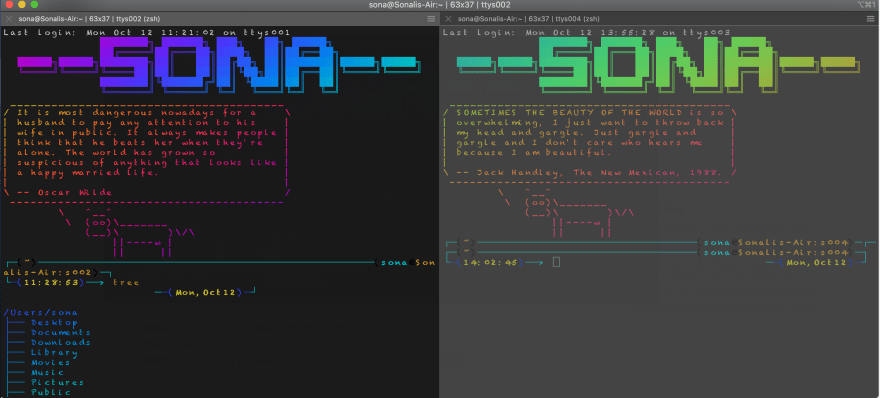Click the line 'think that he beats her when they're'
Viewport: 880px width, 398px height.
pyautogui.click(x=140, y=143)
